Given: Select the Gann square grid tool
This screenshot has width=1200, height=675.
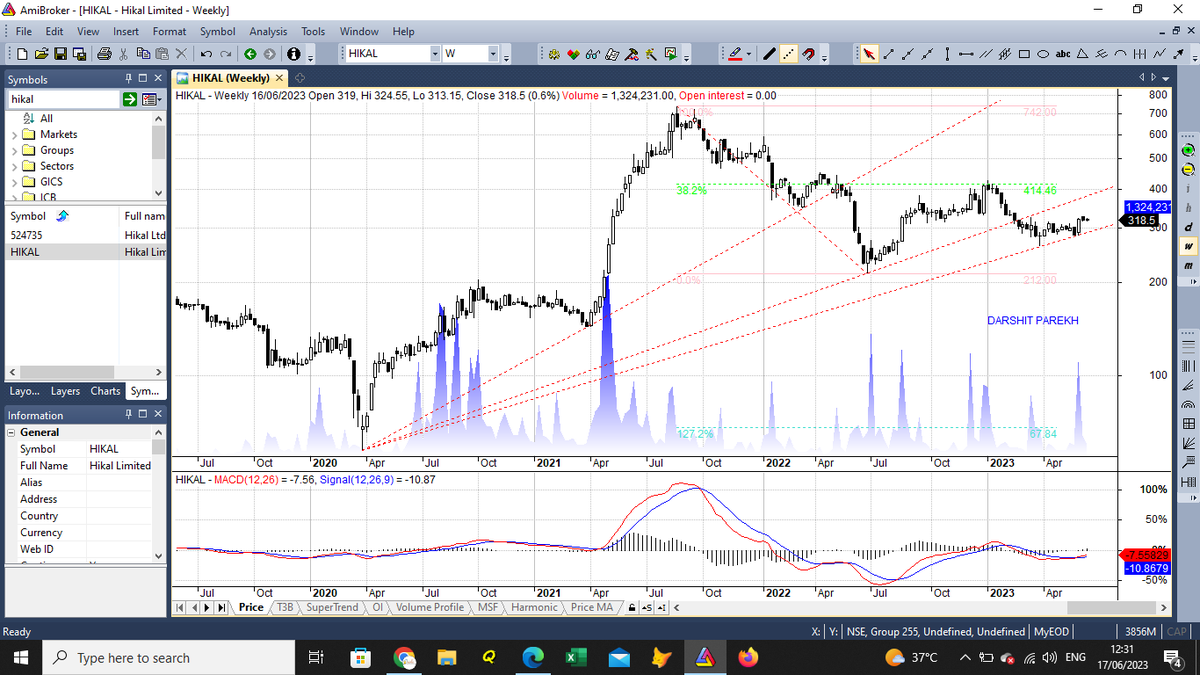Looking at the screenshot, I should pyautogui.click(x=1189, y=424).
